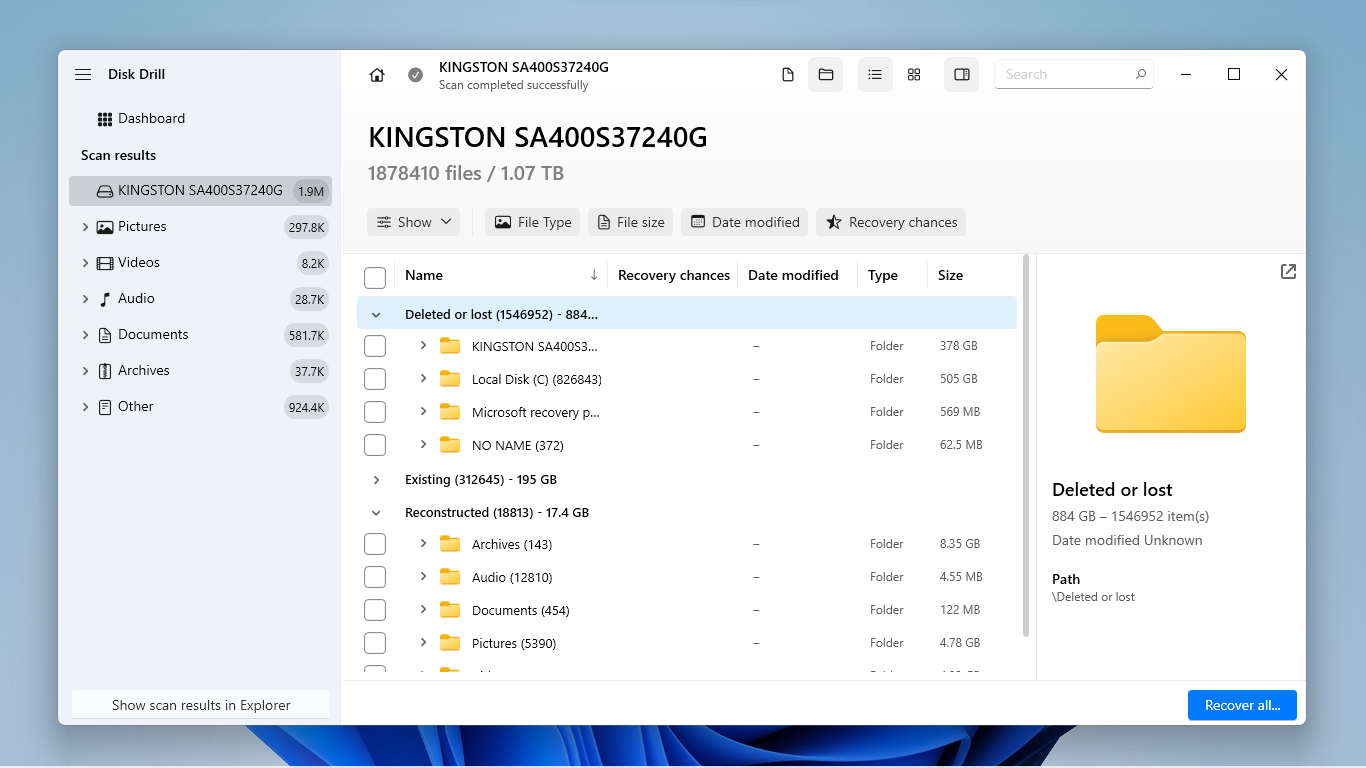Go to home icon
The height and width of the screenshot is (768, 1366).
377,75
